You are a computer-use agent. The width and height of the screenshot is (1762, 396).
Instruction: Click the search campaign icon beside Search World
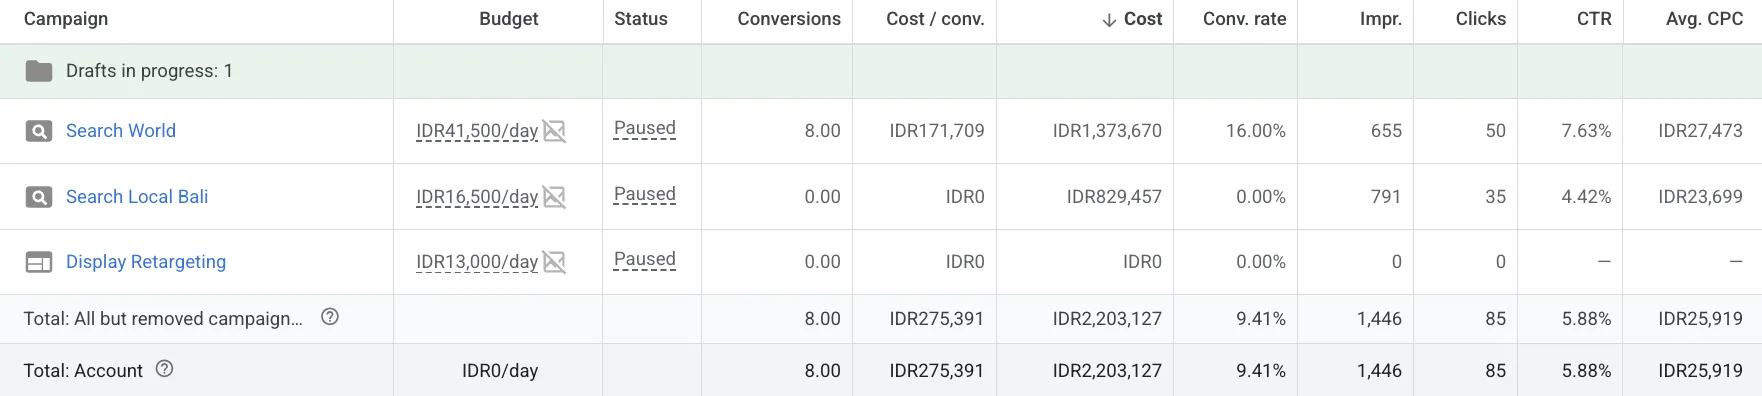(39, 131)
